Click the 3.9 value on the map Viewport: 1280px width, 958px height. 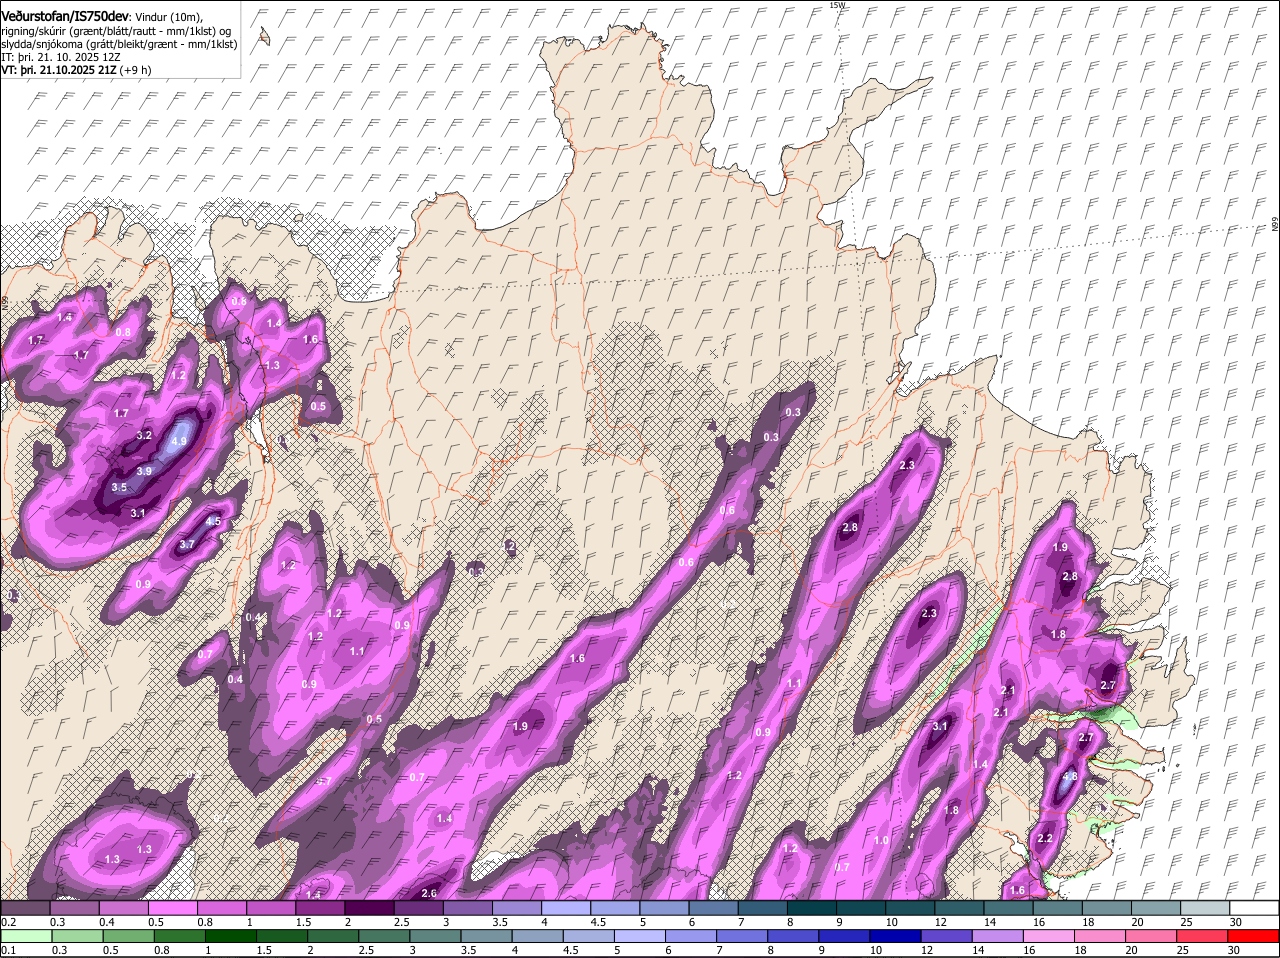click(144, 472)
